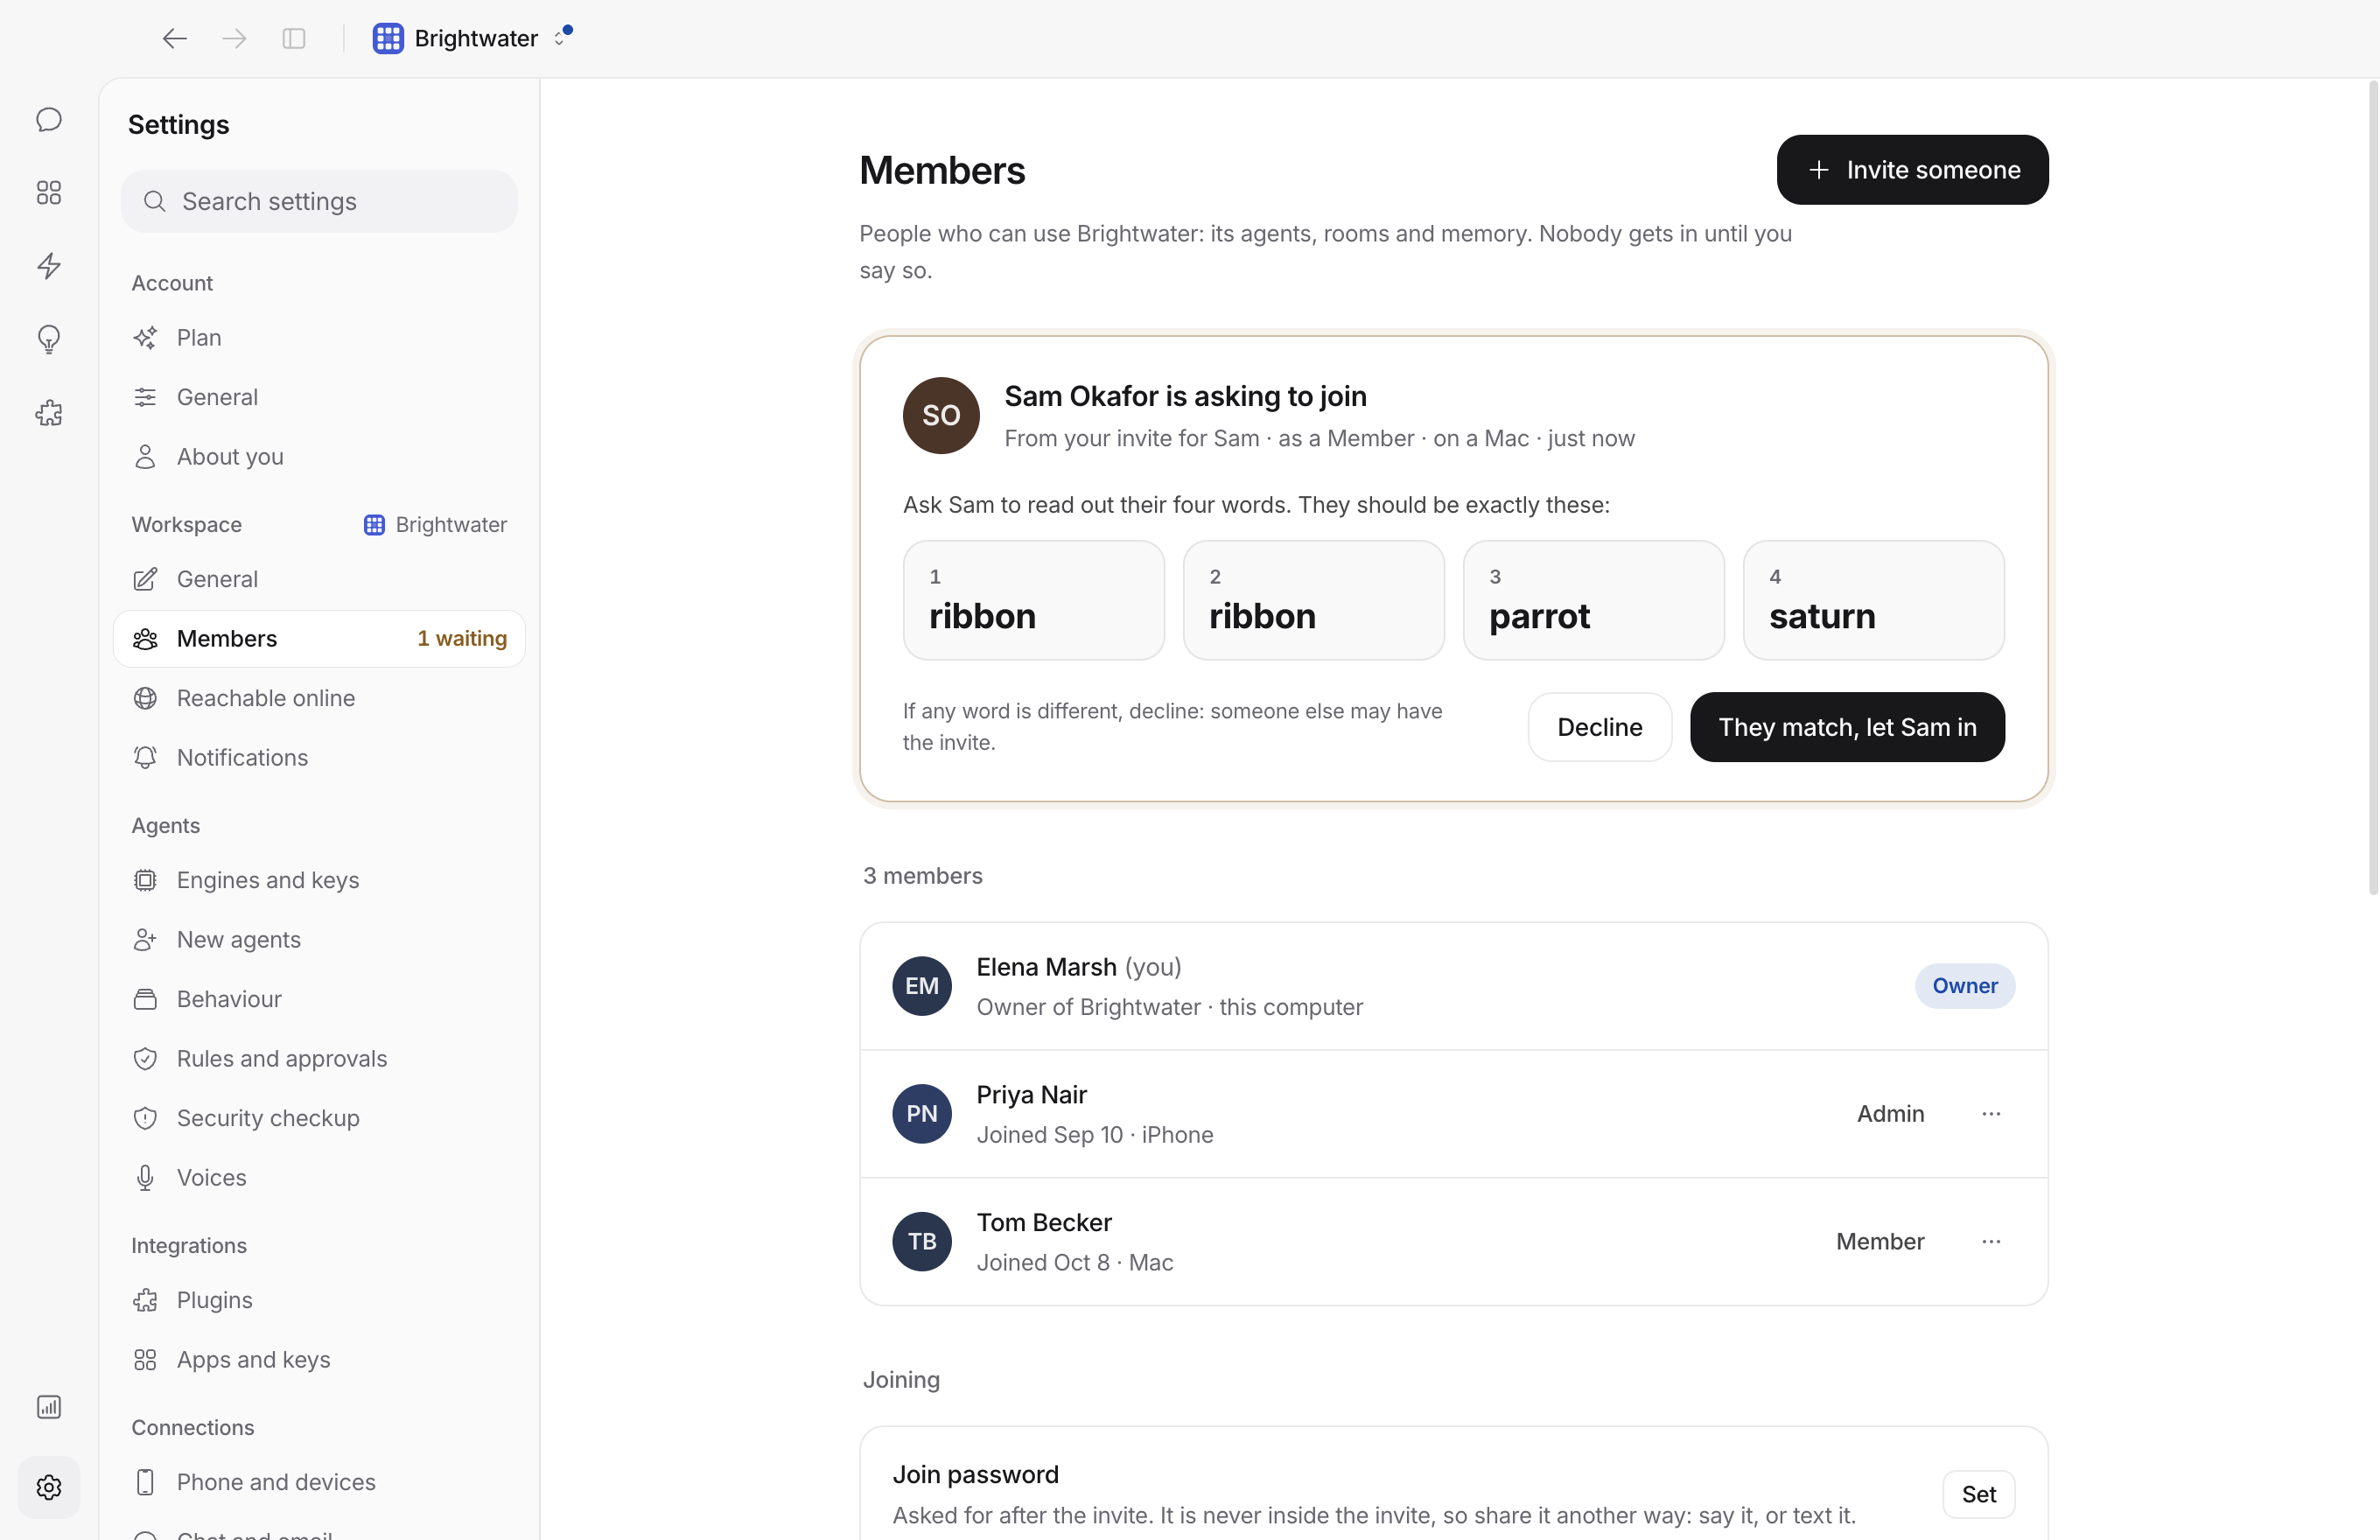The image size is (2380, 1540).
Task: Click the Brightwater label beside Workspace heading
Action: pos(435,525)
